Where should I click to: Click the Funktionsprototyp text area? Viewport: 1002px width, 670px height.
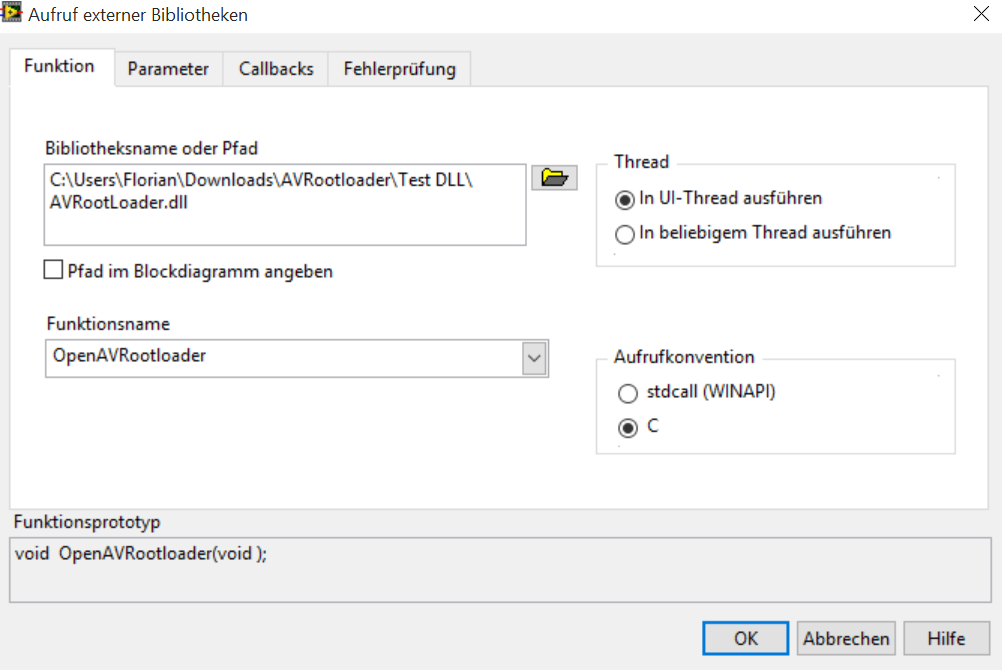[x=500, y=570]
